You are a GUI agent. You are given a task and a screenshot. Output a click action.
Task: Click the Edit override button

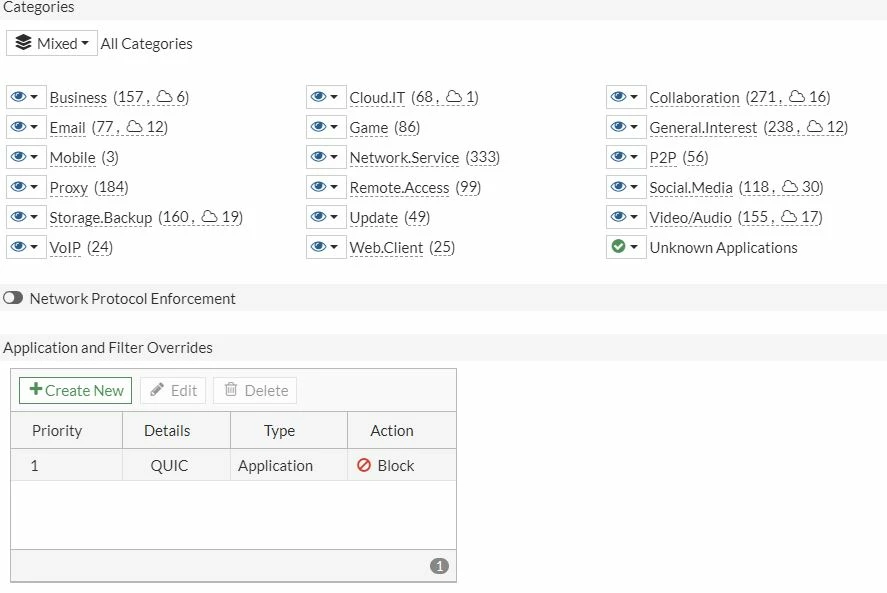173,390
